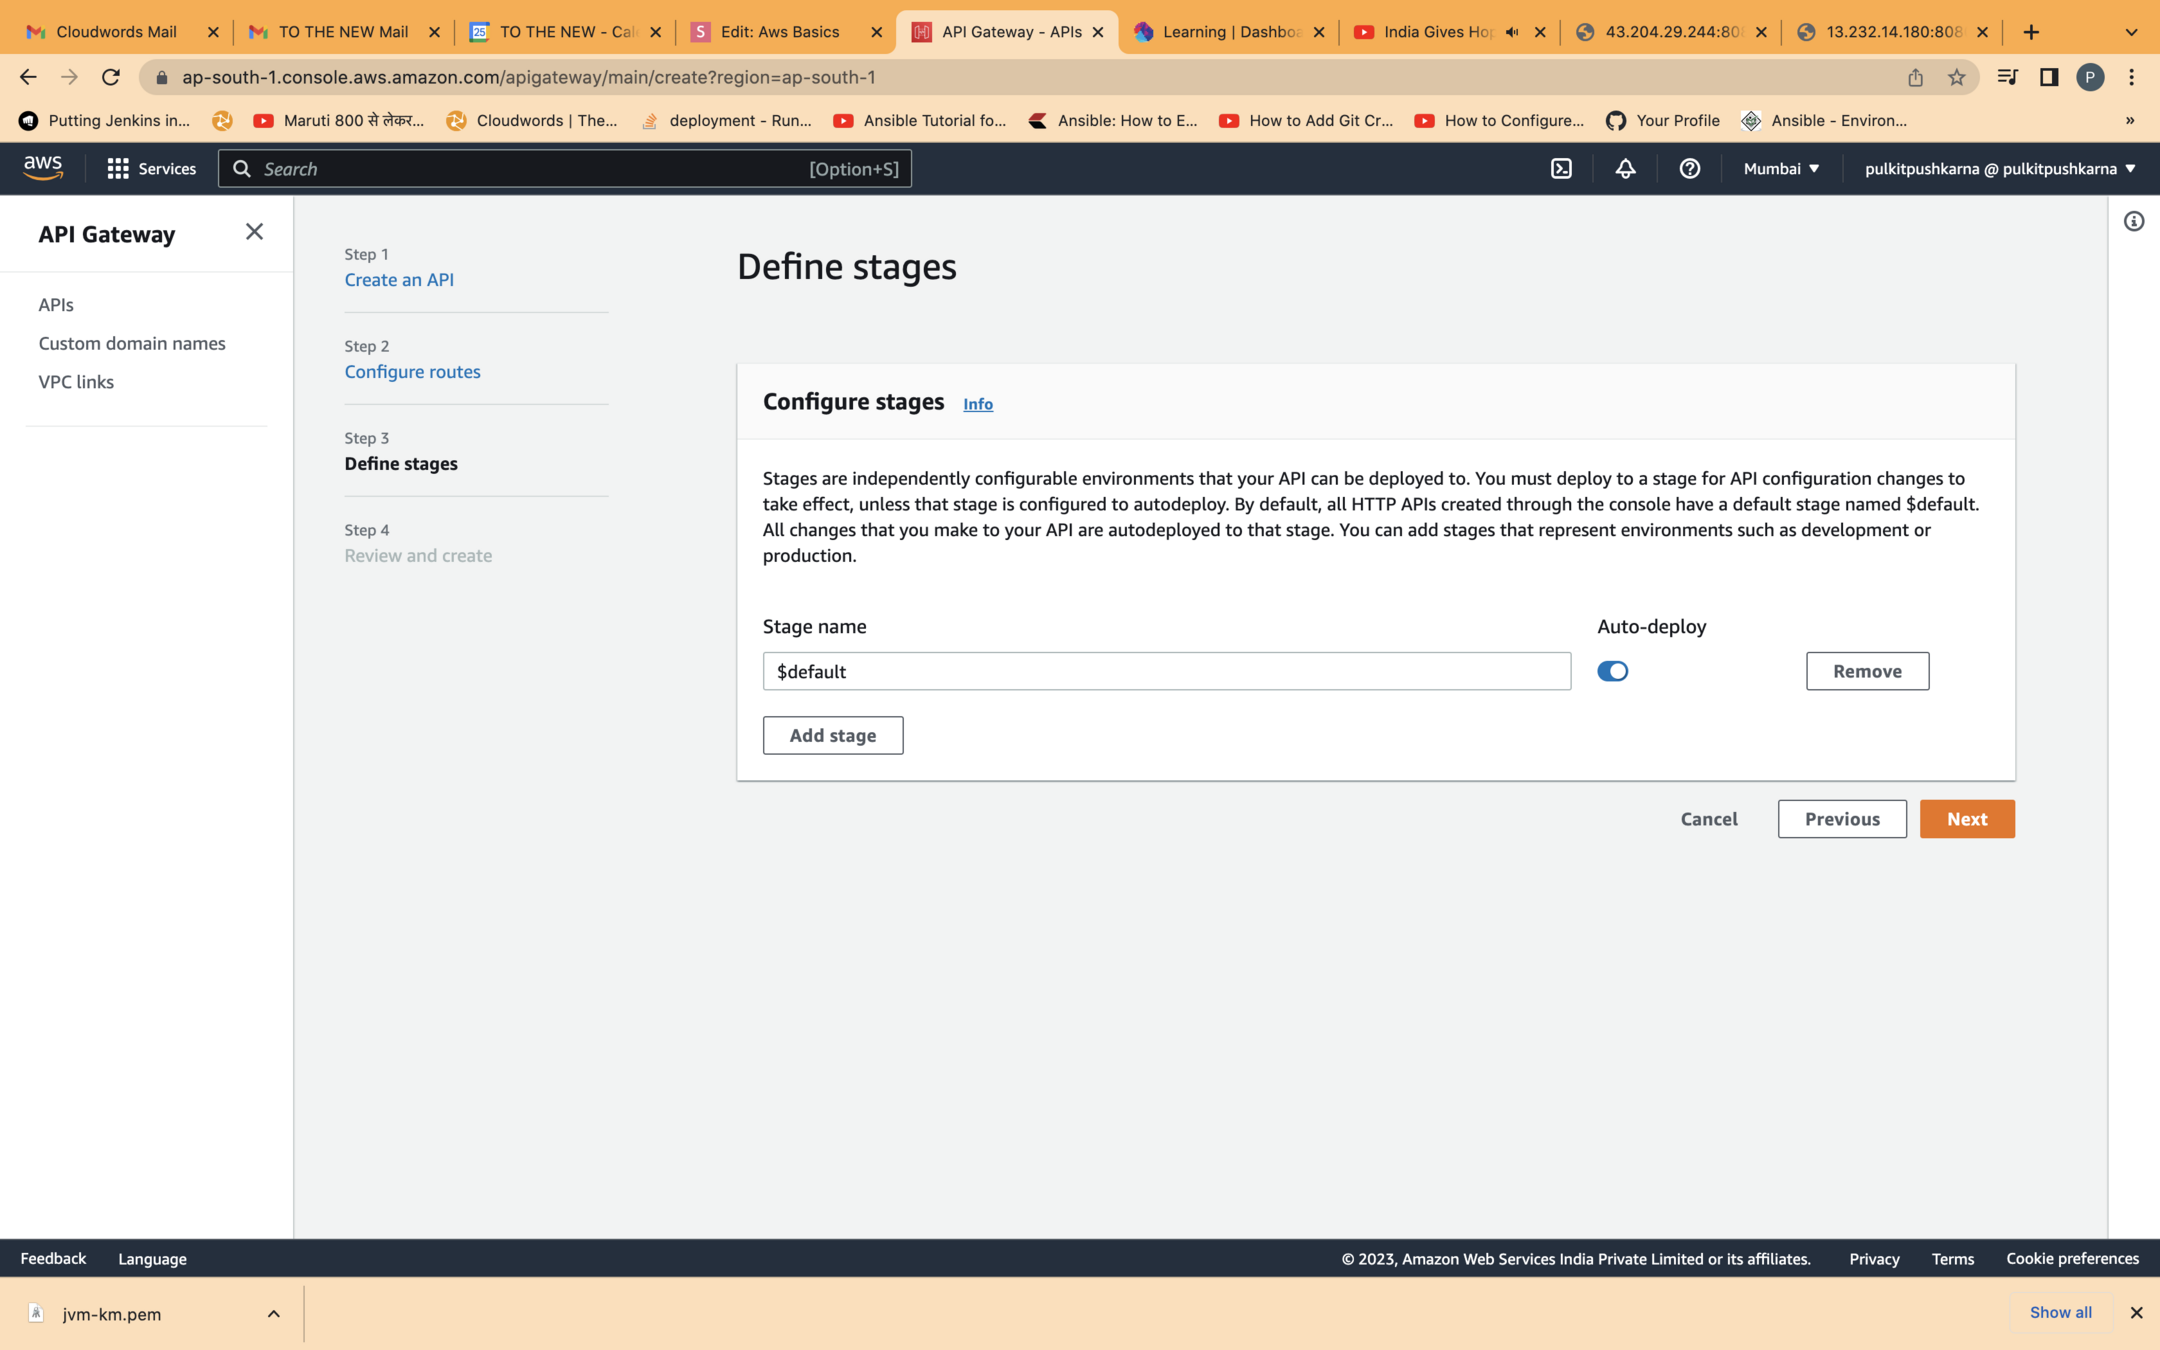Bookmark page with star icon
The image size is (2160, 1350).
[1956, 77]
